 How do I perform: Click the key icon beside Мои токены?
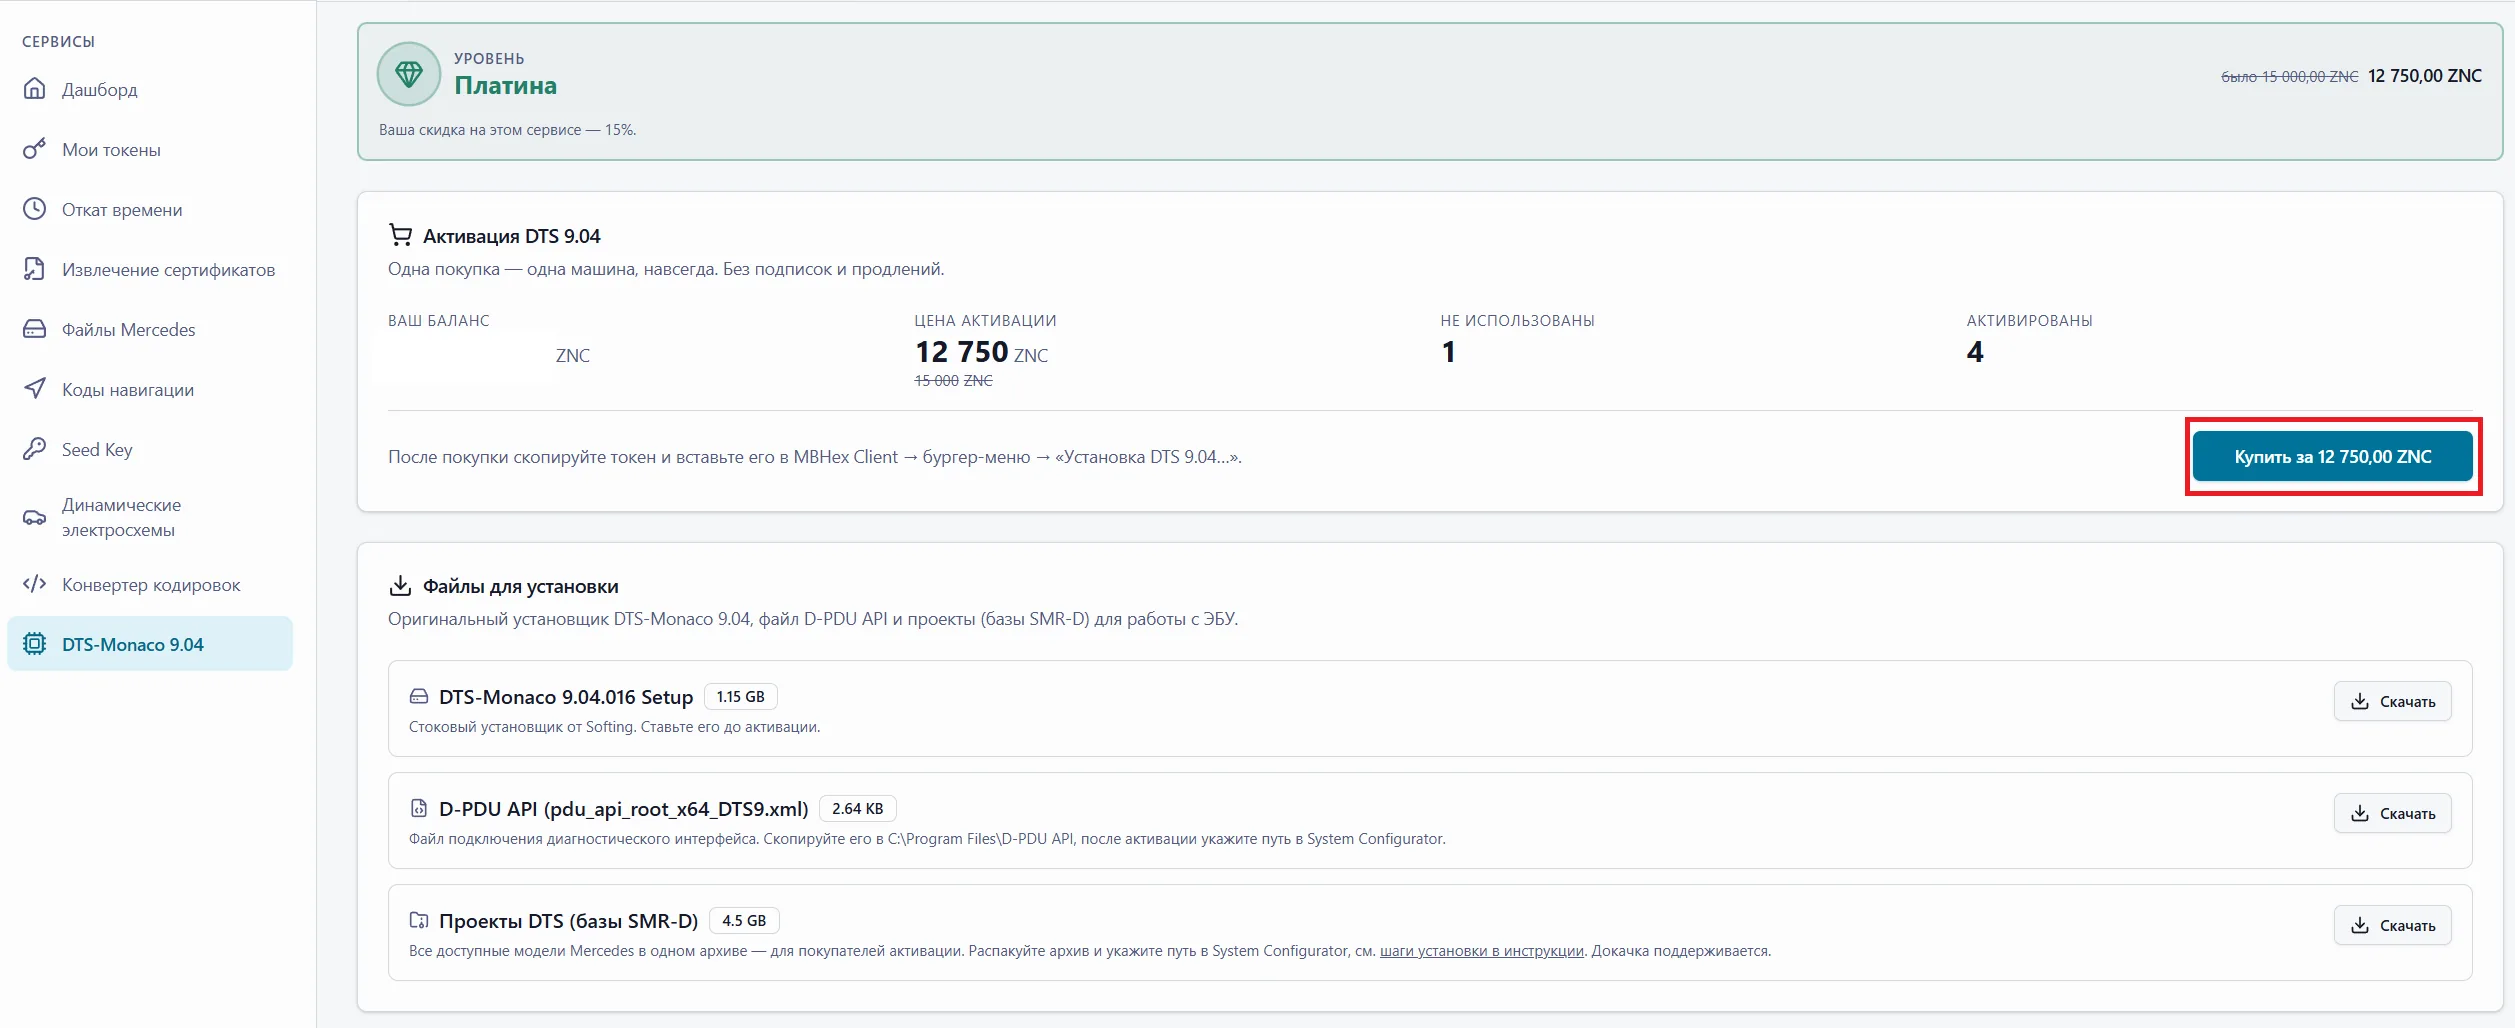[34, 149]
